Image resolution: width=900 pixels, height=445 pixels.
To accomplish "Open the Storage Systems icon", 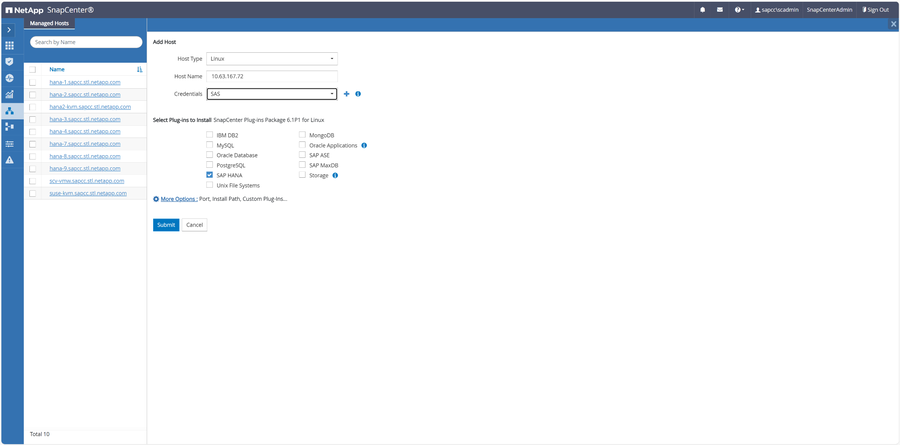I will 9,127.
